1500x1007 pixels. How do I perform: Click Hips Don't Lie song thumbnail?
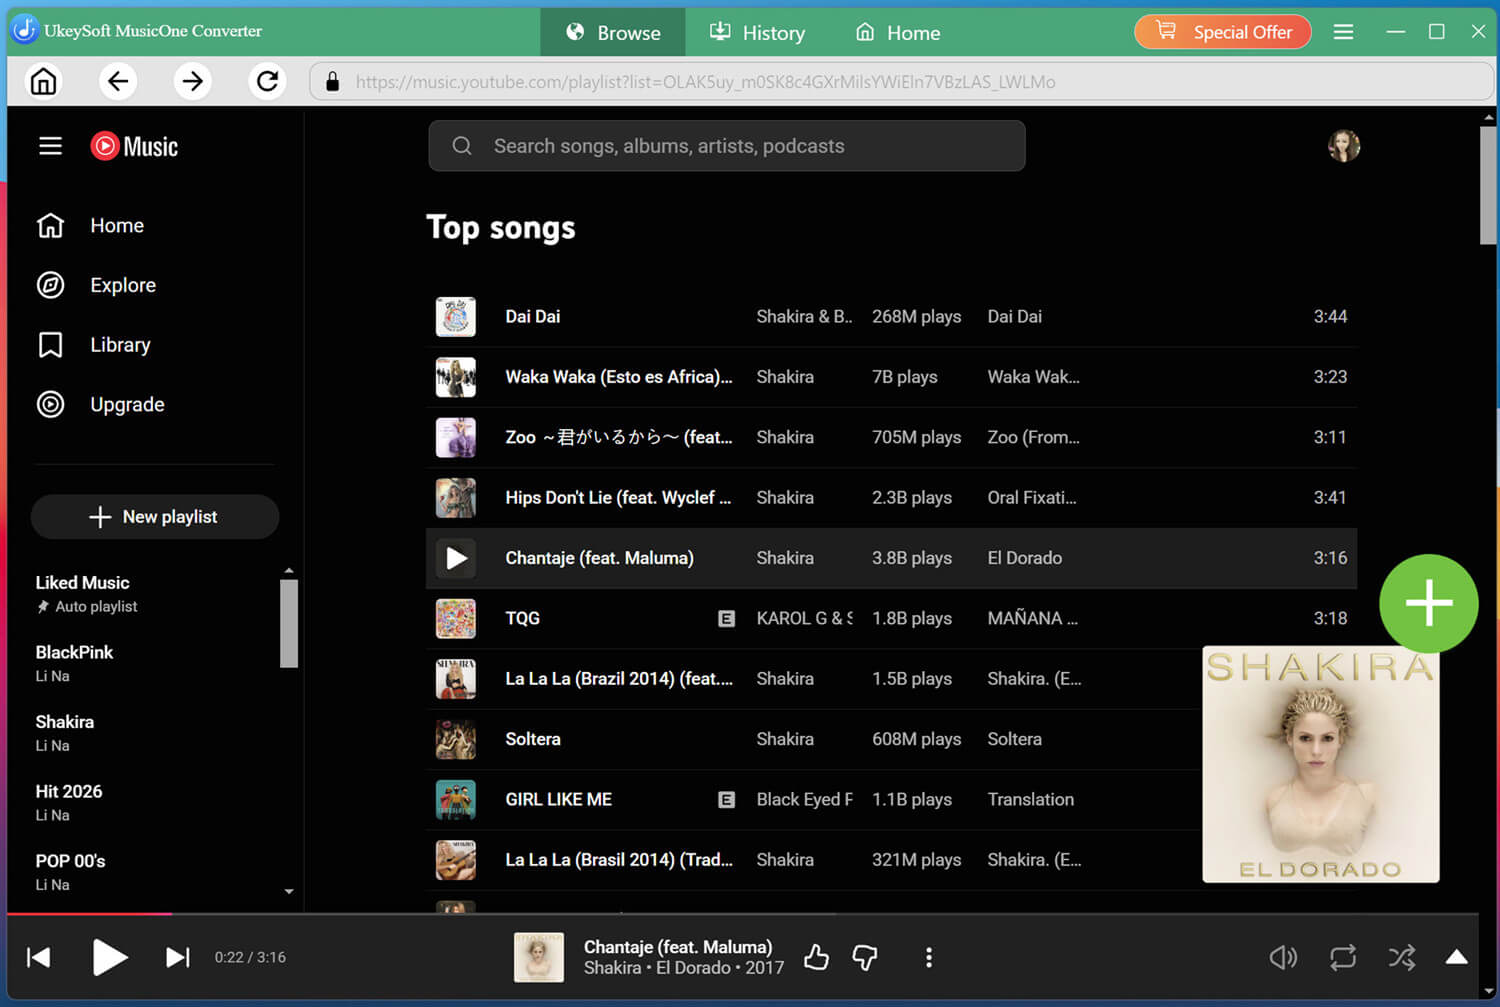click(x=456, y=498)
